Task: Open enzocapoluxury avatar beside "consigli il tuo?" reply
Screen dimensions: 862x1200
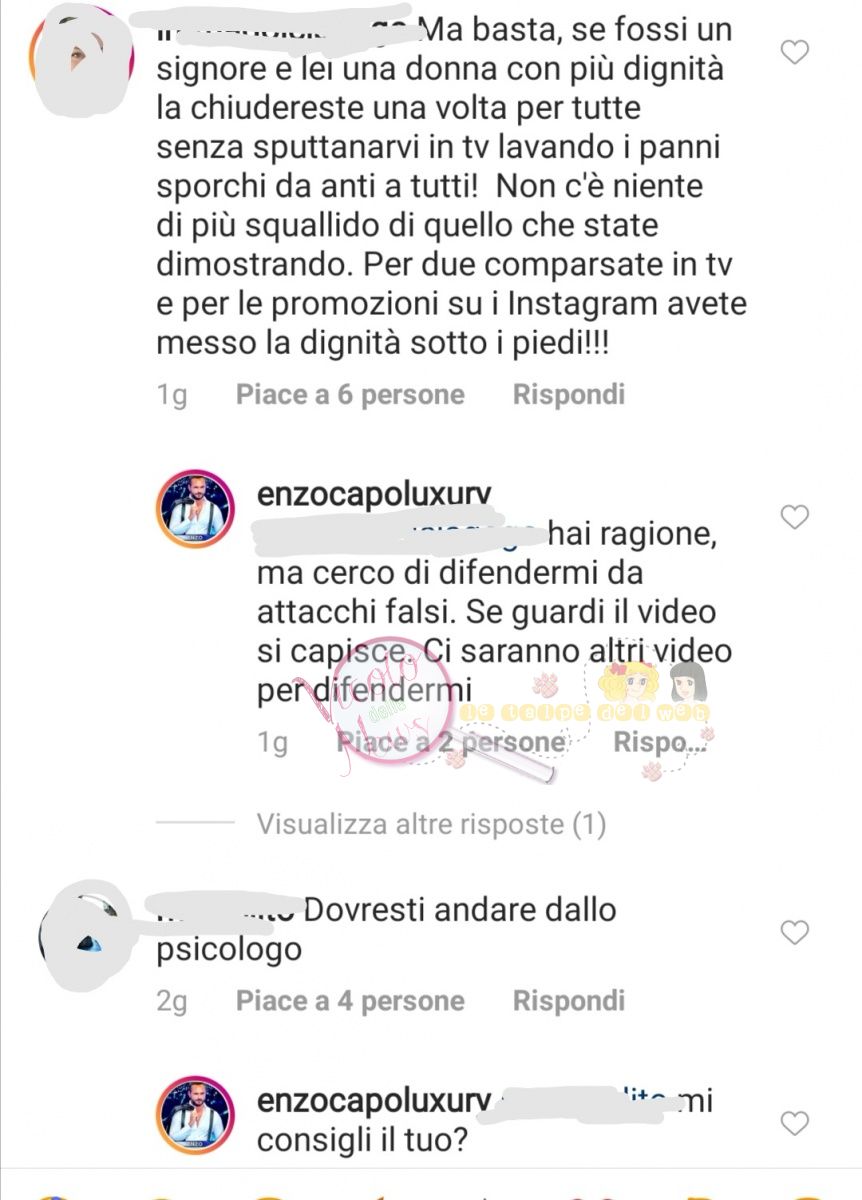Action: pos(195,1115)
